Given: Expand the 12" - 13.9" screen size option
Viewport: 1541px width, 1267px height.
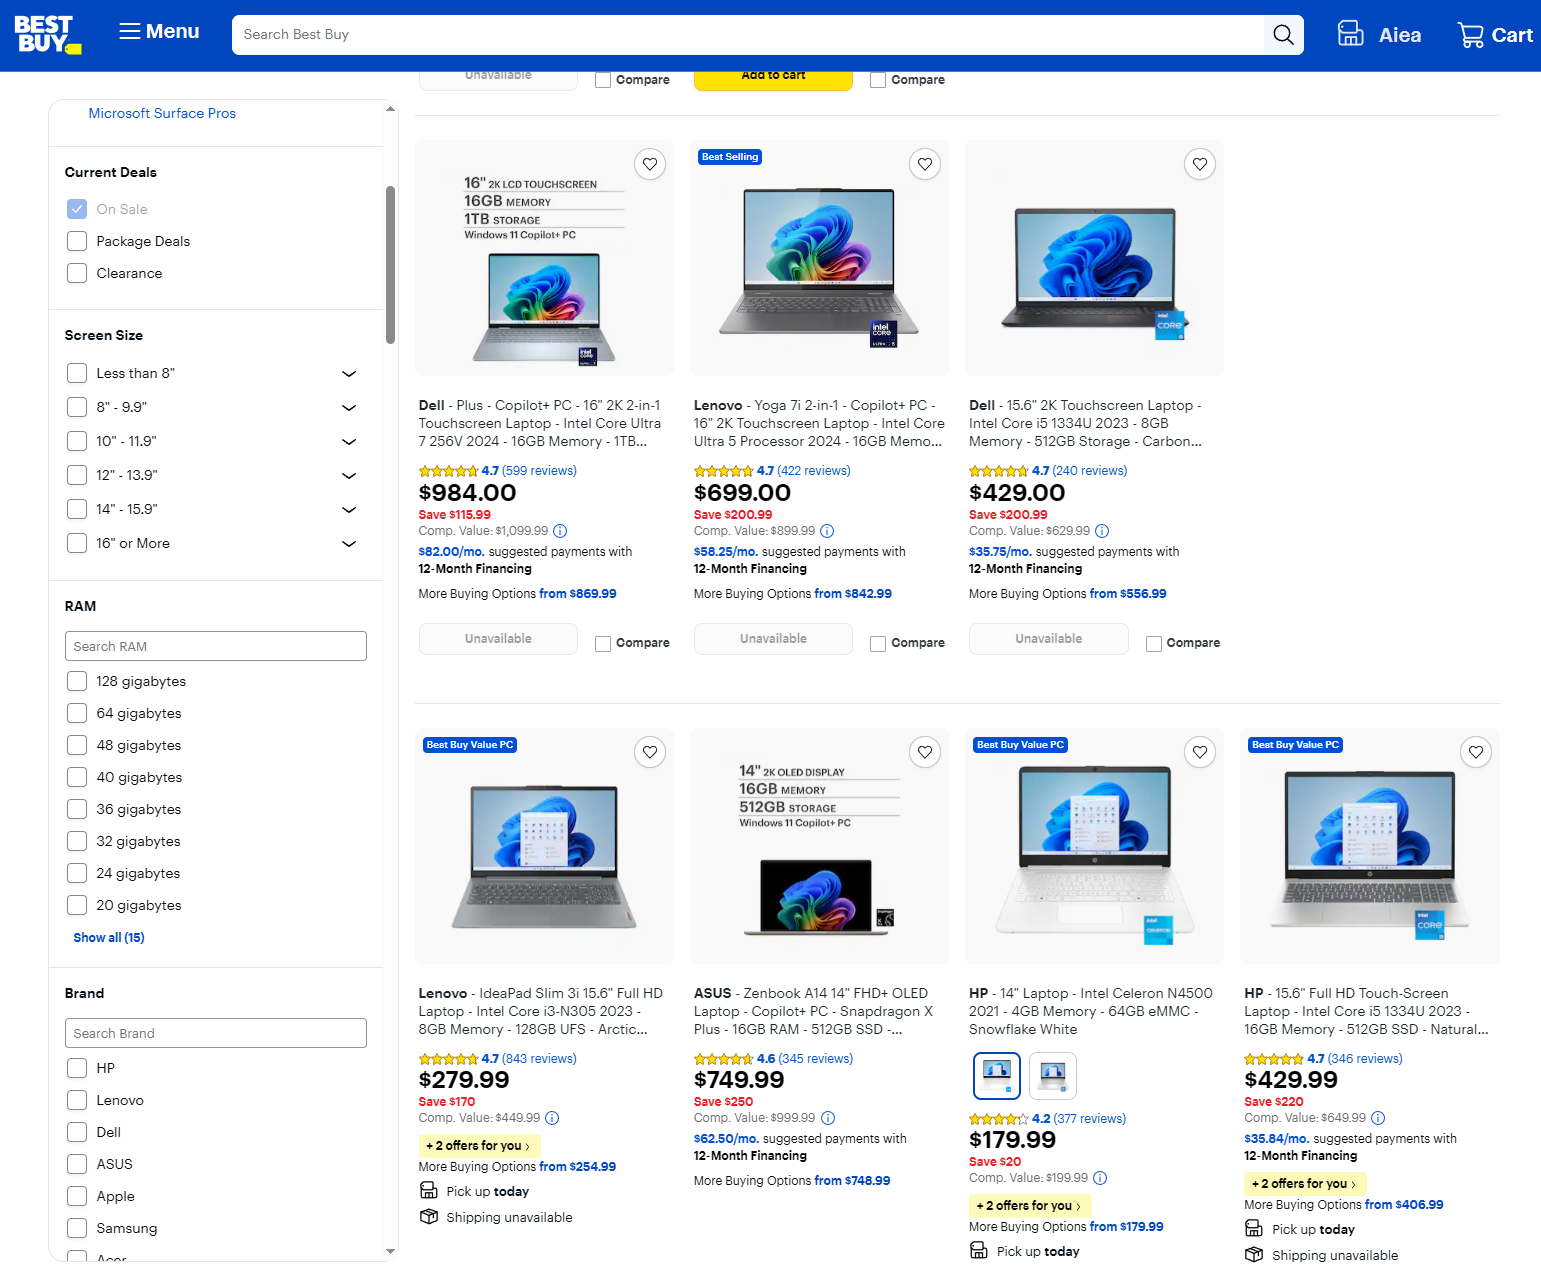Looking at the screenshot, I should coord(348,476).
